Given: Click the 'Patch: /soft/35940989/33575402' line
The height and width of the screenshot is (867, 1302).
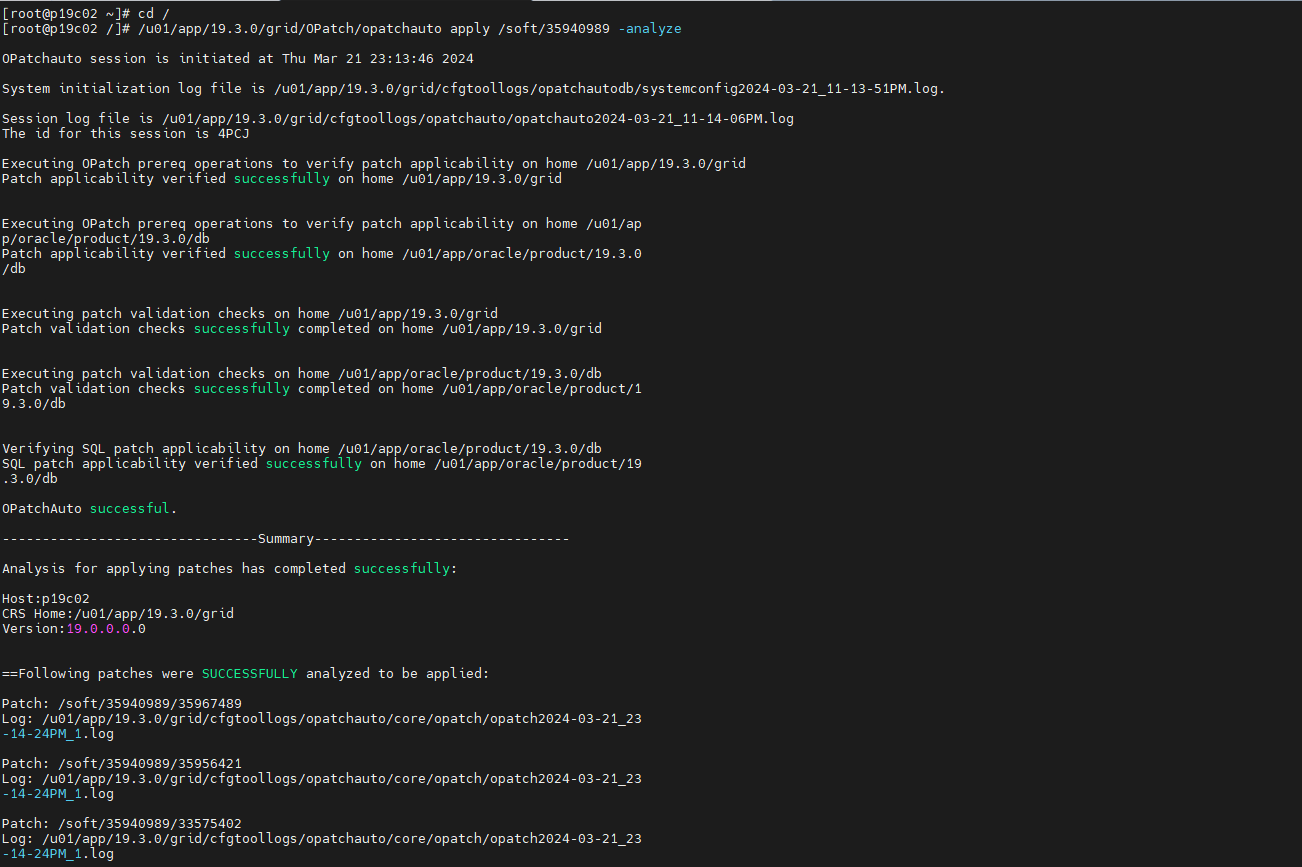Looking at the screenshot, I should click(122, 824).
